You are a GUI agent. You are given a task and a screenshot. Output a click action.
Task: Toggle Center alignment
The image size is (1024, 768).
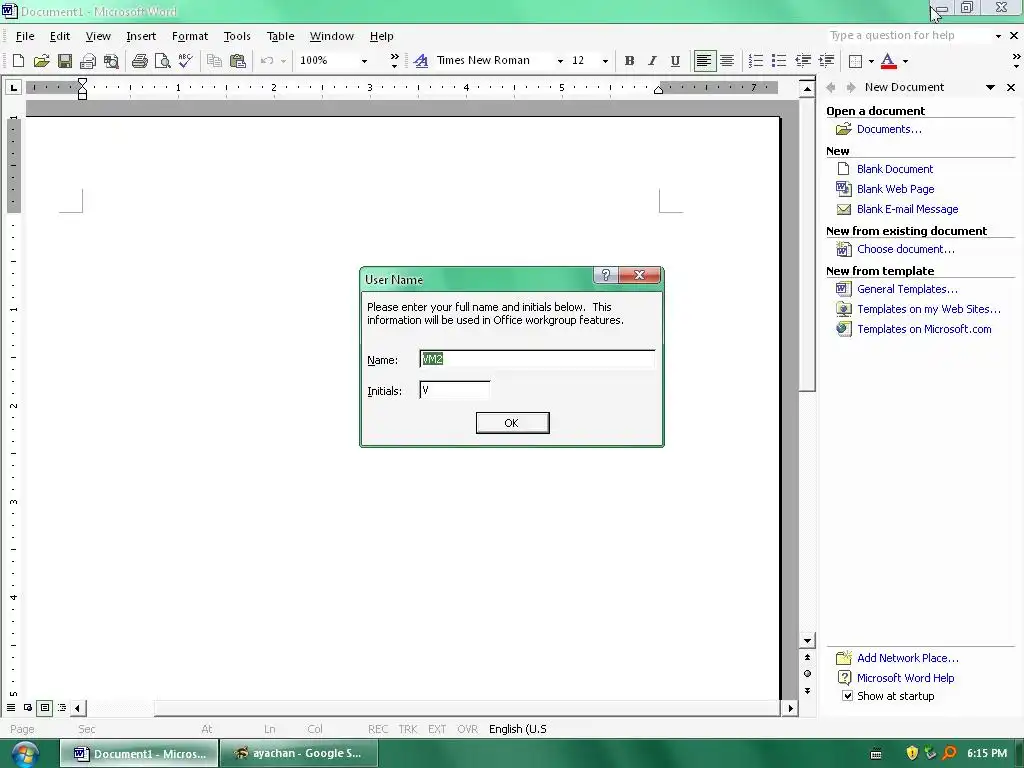click(x=727, y=61)
